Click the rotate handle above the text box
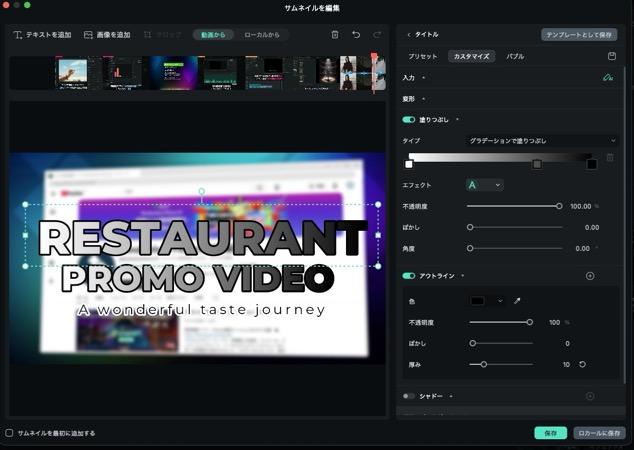Screen dimensions: 634x450 [x=201, y=191]
